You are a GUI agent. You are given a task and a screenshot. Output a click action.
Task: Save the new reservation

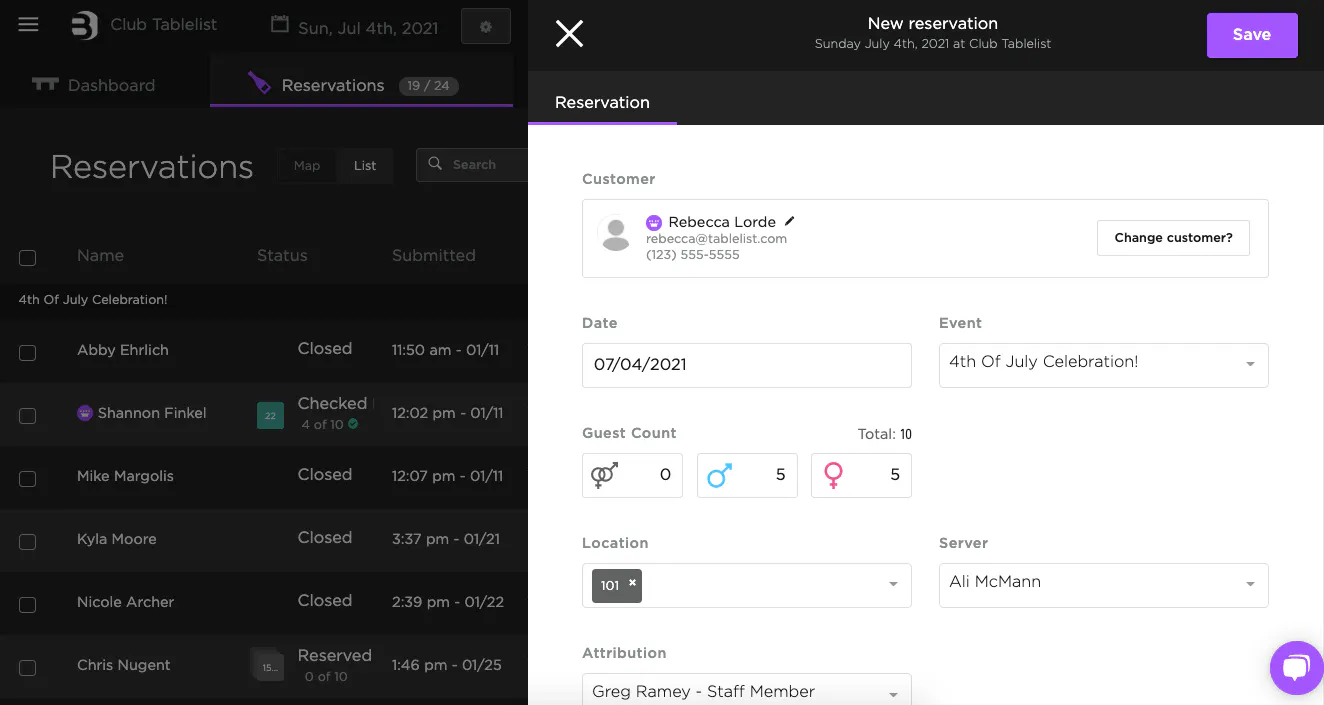click(x=1251, y=35)
